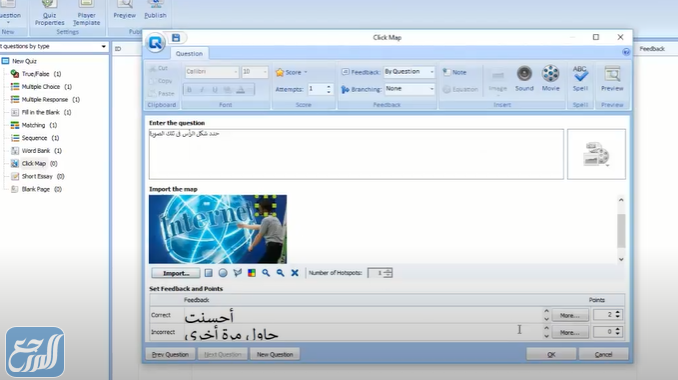This screenshot has width=678, height=380.
Task: Click the Copy command in Clipboard
Action: tap(160, 81)
